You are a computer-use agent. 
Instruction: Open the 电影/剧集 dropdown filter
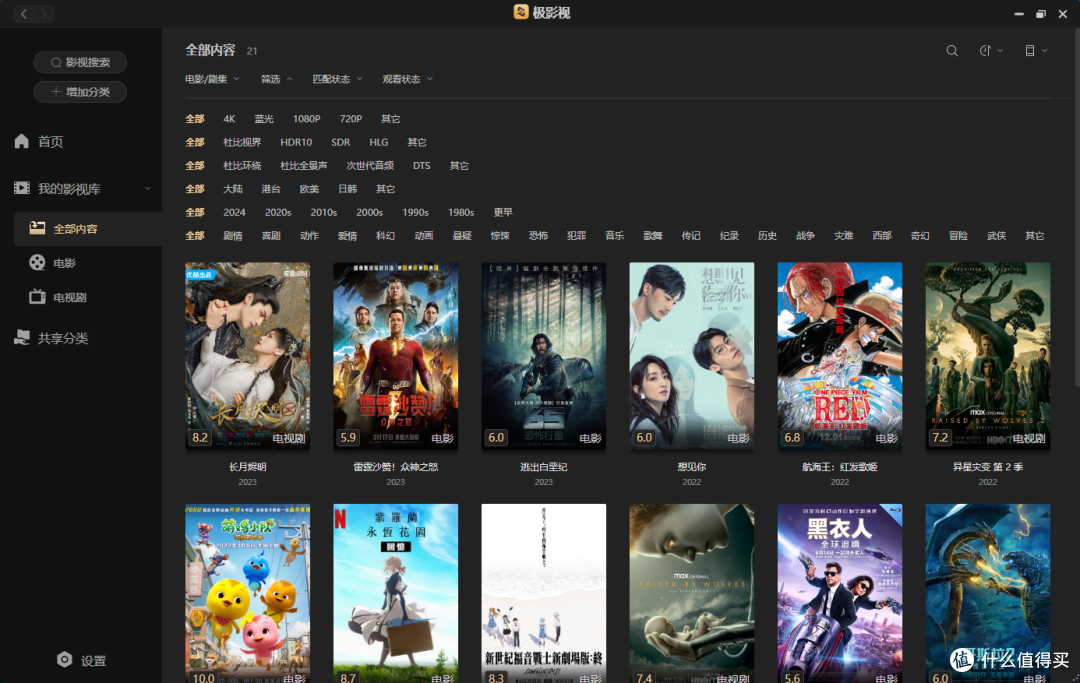[x=212, y=79]
